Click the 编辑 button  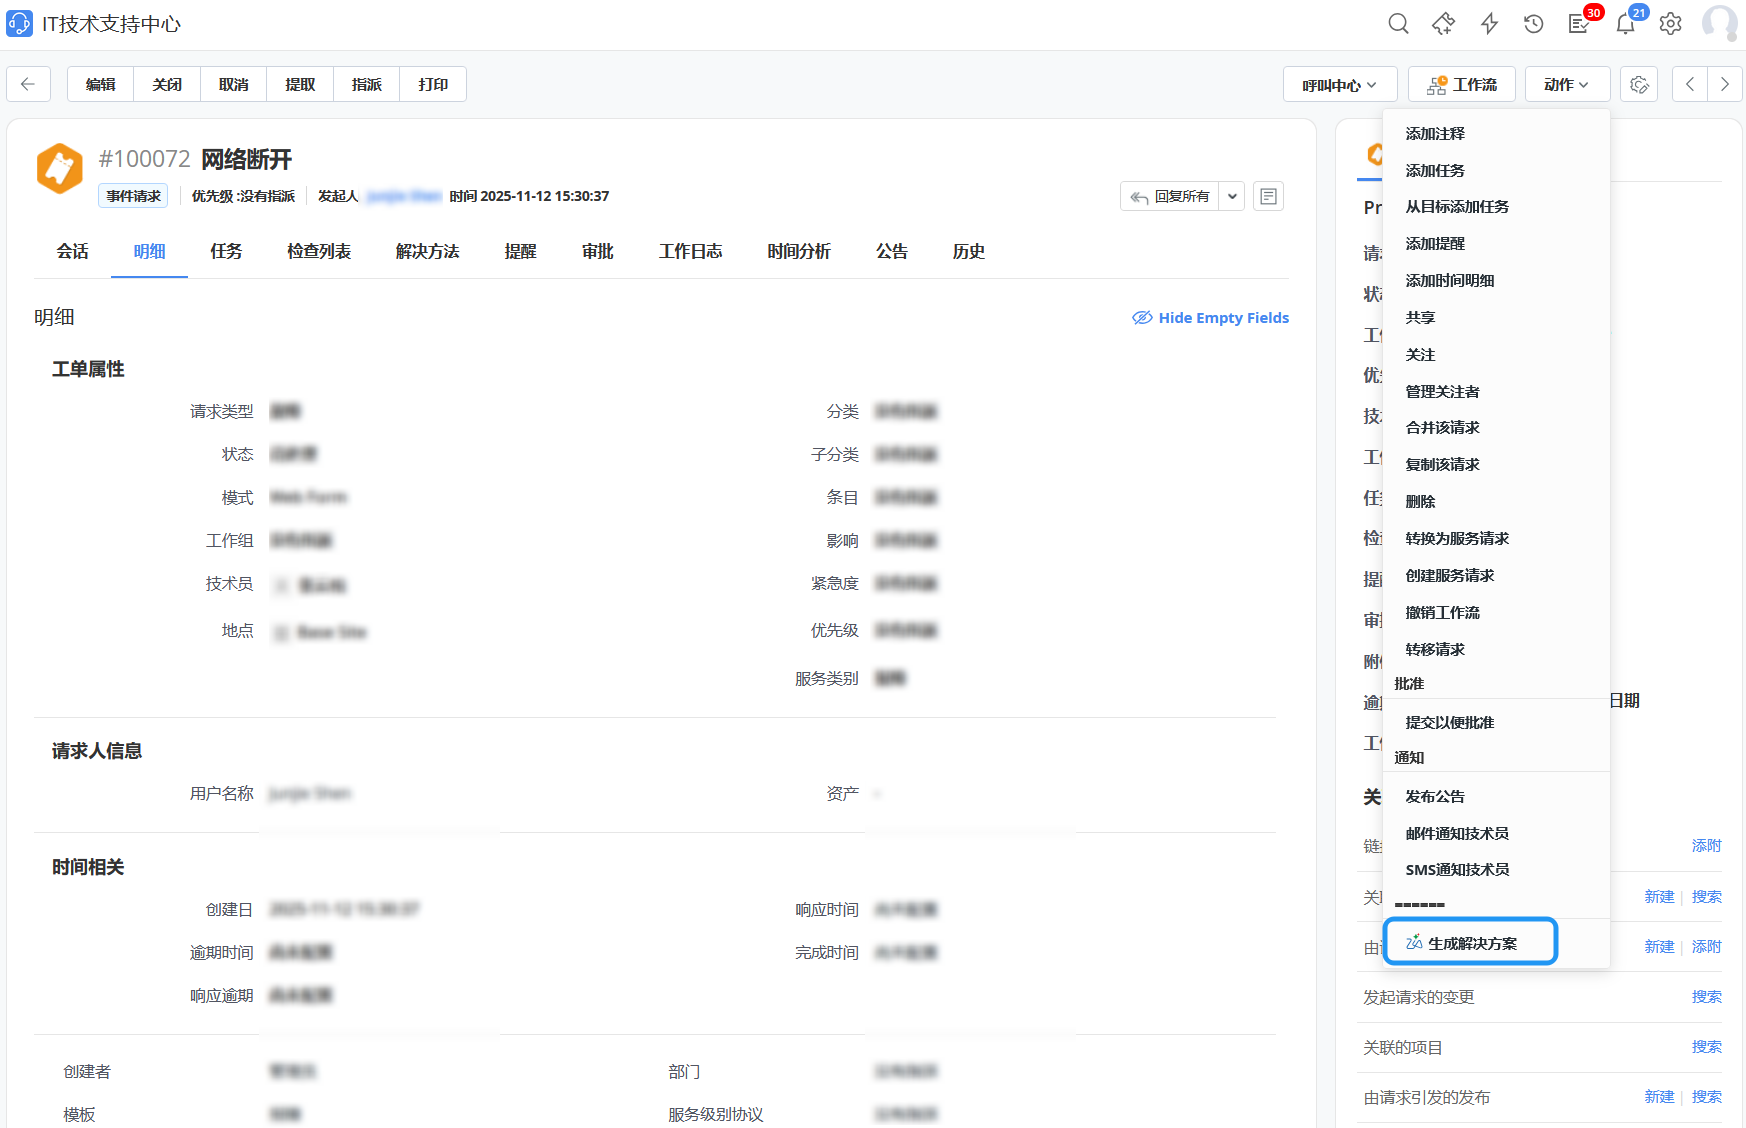coord(100,85)
